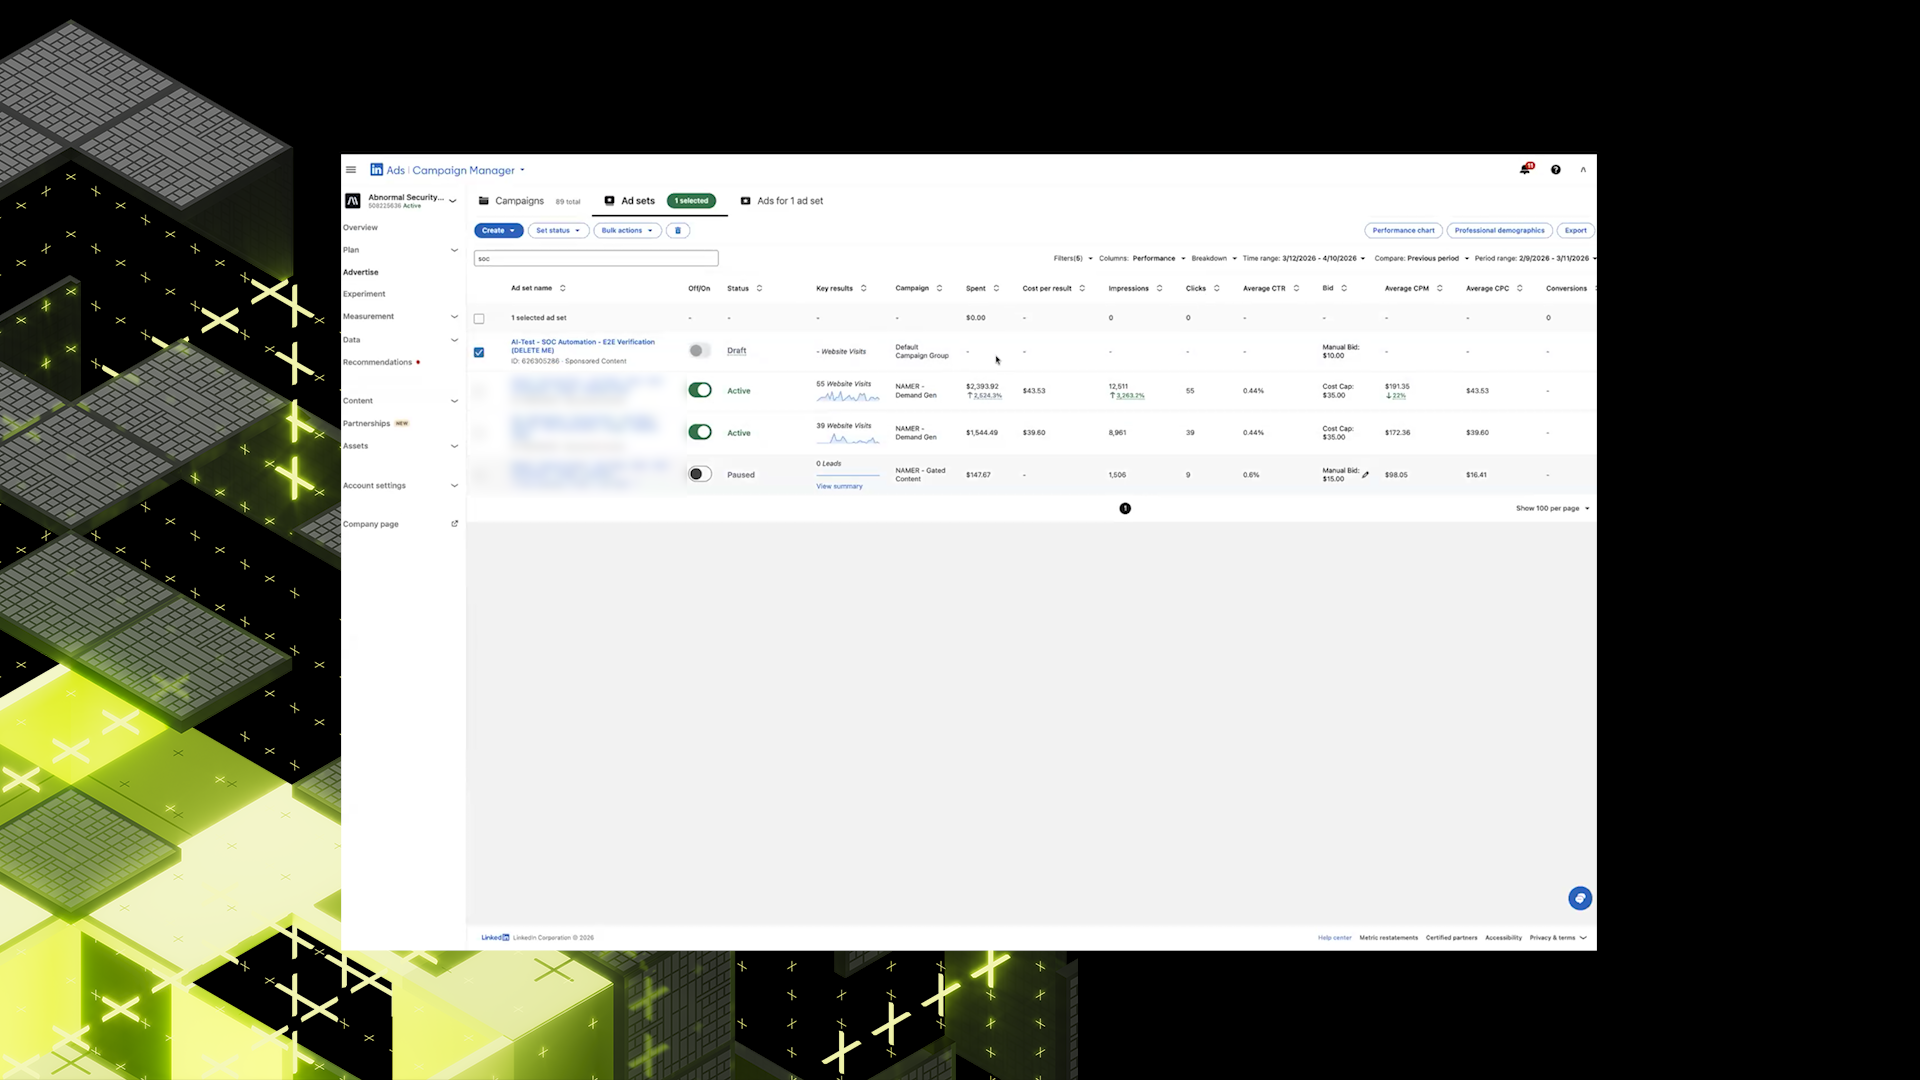The width and height of the screenshot is (1920, 1080).
Task: Click the Abnormal Security account logo
Action: pos(353,201)
